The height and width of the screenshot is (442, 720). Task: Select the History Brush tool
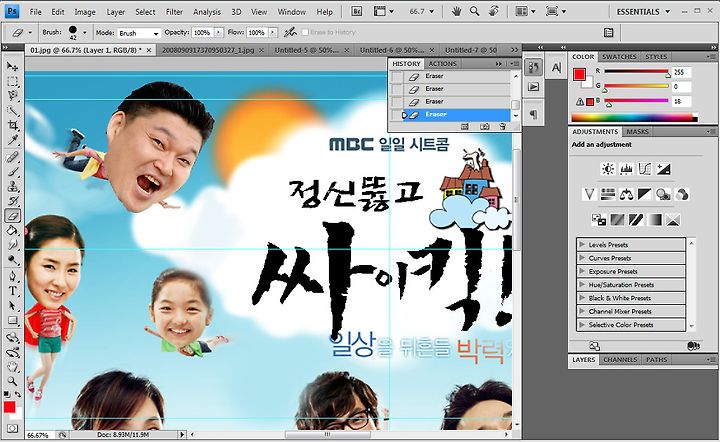(12, 201)
